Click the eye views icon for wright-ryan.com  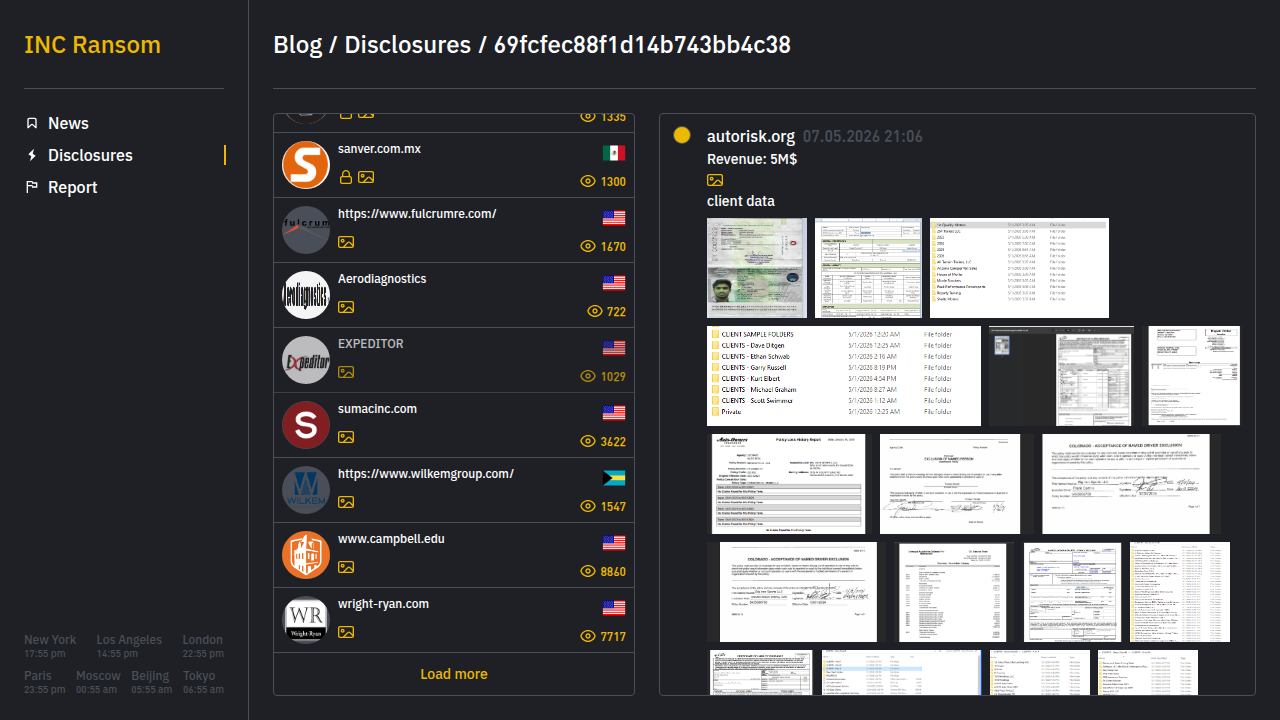coord(588,636)
